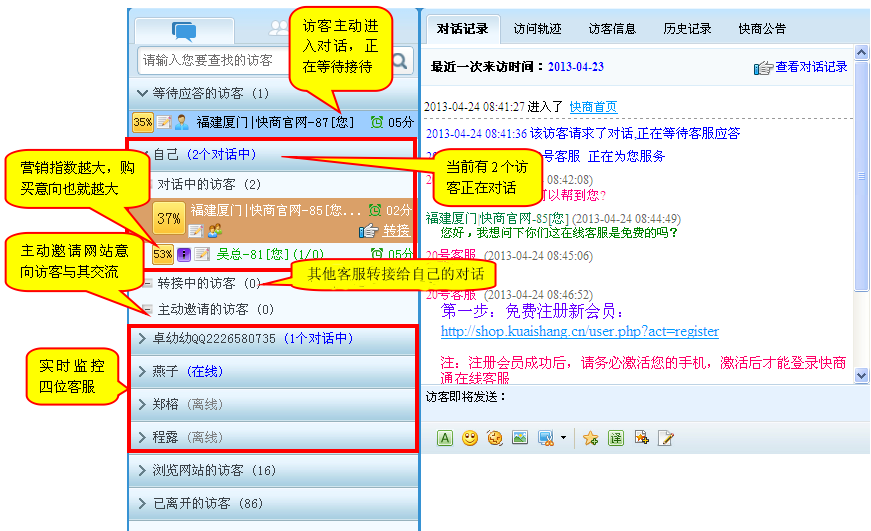Switch to the 访问轨迹 tab

coord(538,29)
